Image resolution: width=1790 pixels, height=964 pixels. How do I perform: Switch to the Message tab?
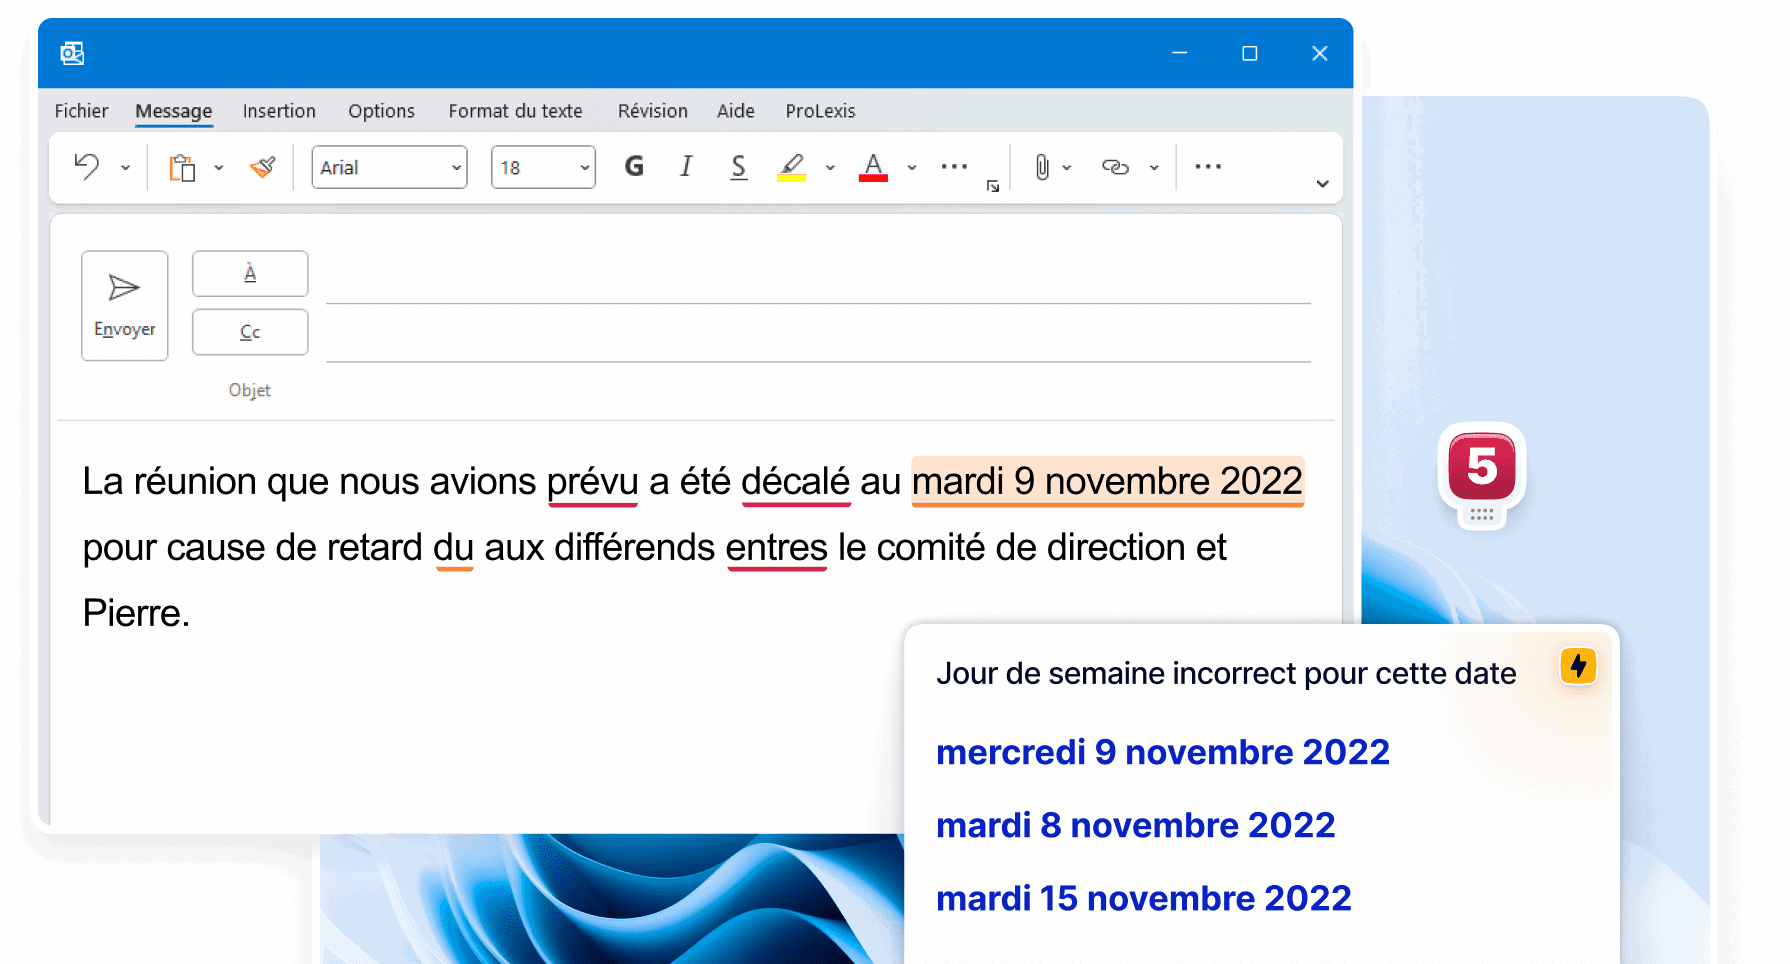tap(174, 111)
